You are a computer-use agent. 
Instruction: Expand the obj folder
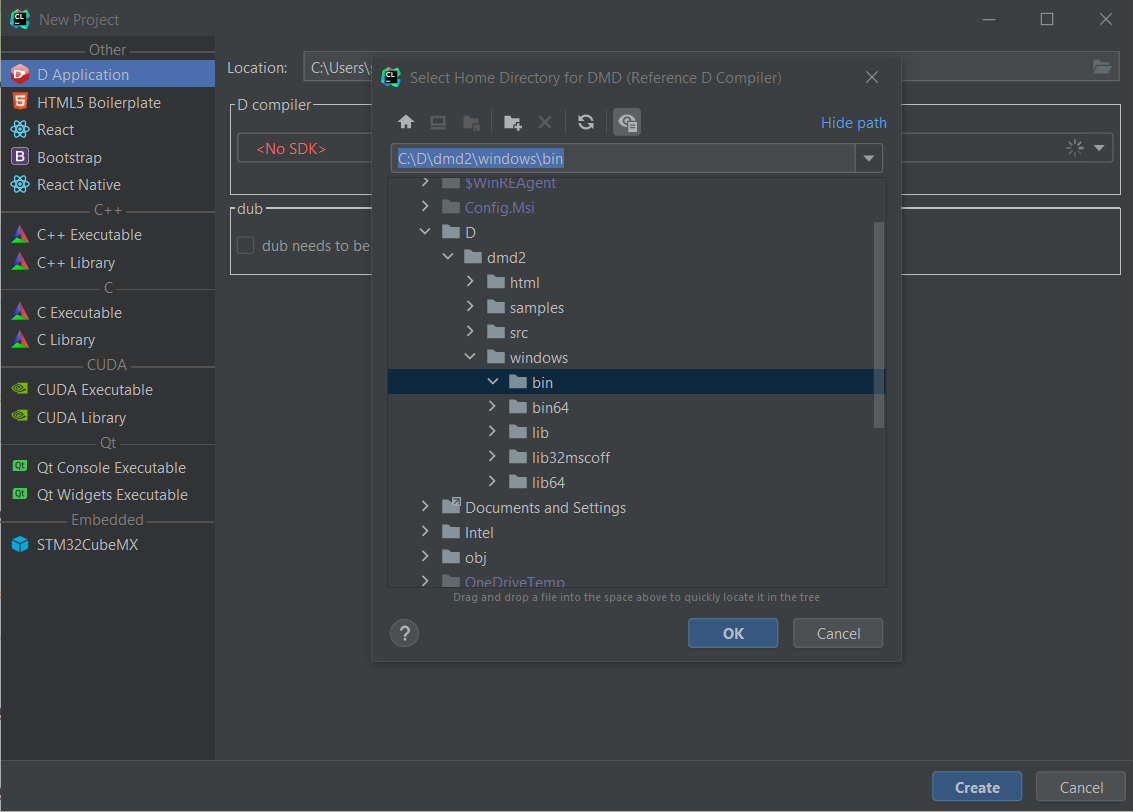pos(425,557)
